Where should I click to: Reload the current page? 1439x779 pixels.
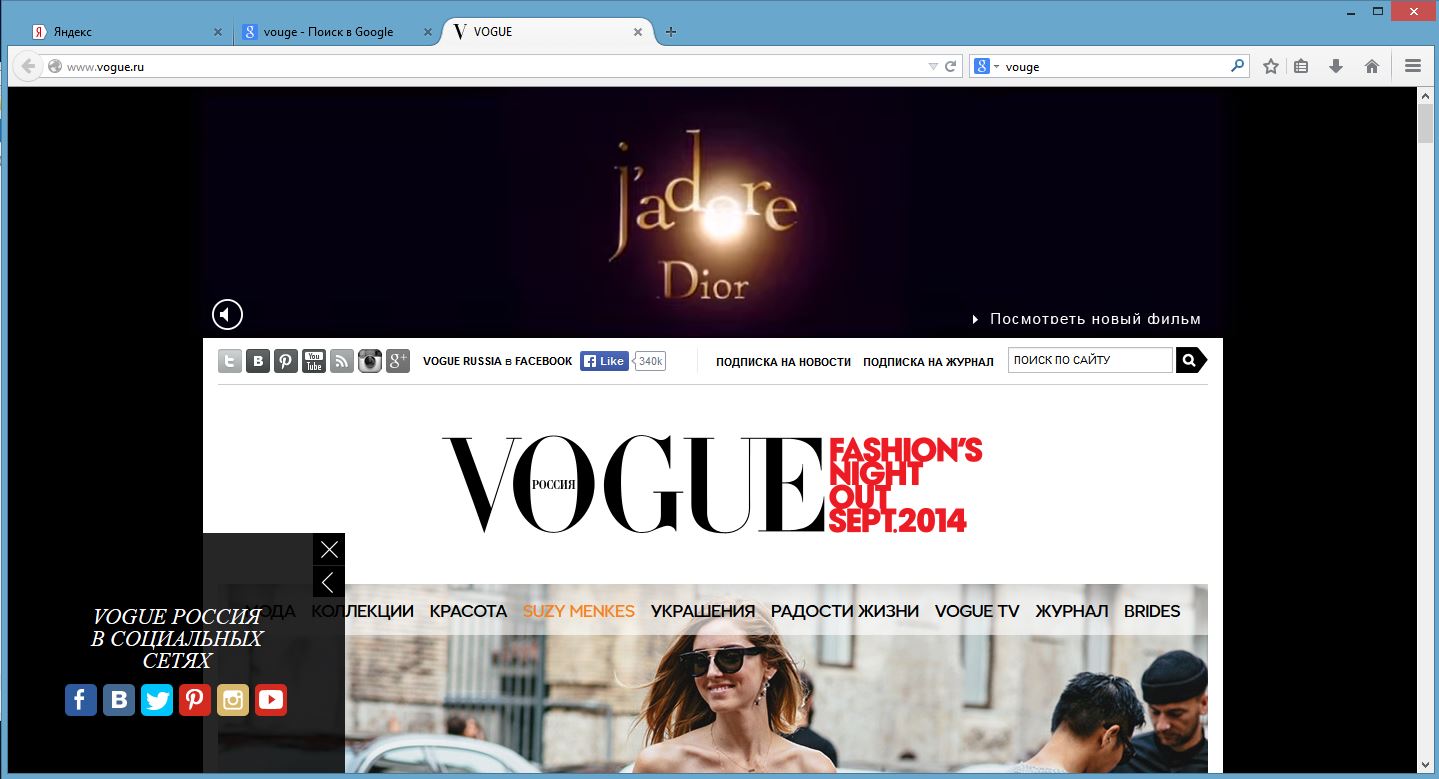click(x=951, y=67)
